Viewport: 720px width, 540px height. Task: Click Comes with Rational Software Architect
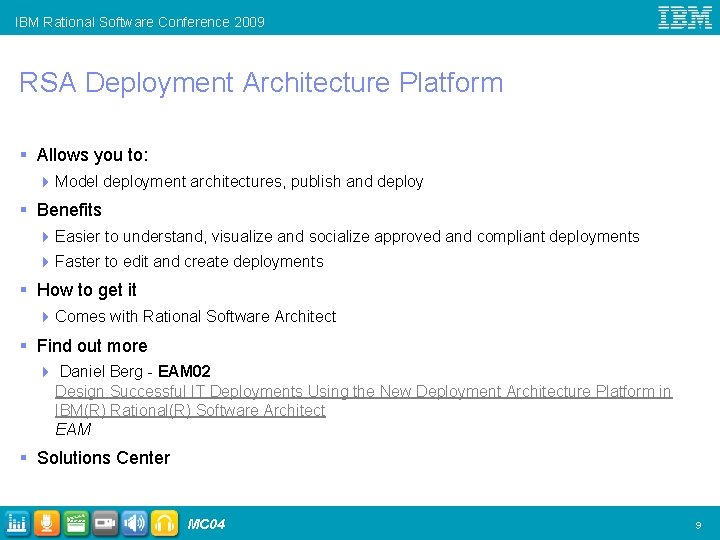(x=196, y=316)
